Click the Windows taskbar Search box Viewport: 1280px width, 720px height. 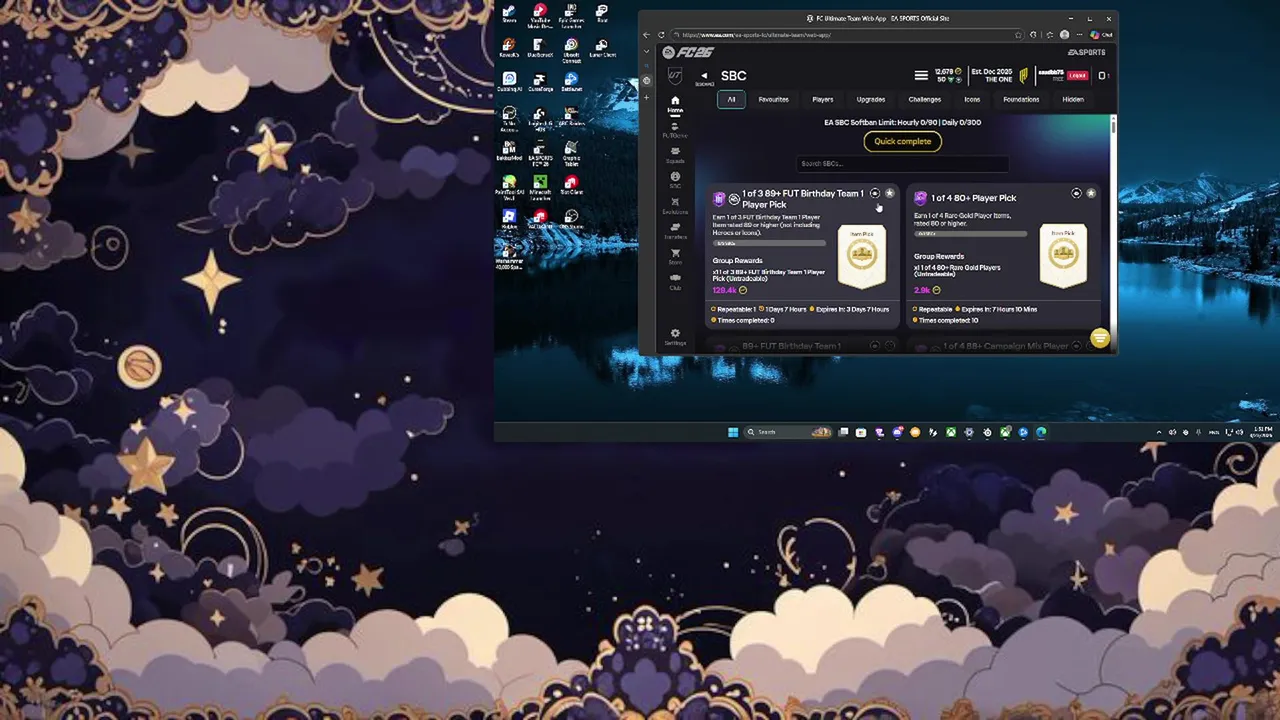790,432
